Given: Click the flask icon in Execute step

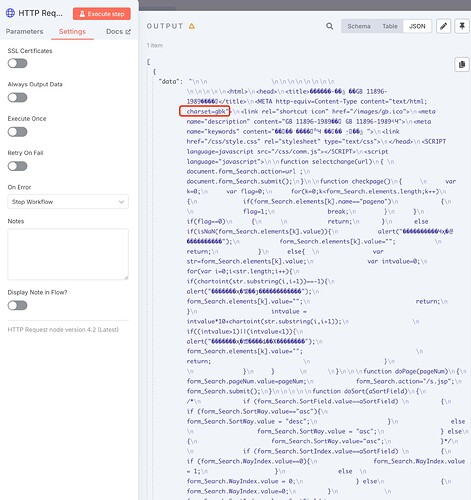Looking at the screenshot, I should pyautogui.click(x=82, y=14).
